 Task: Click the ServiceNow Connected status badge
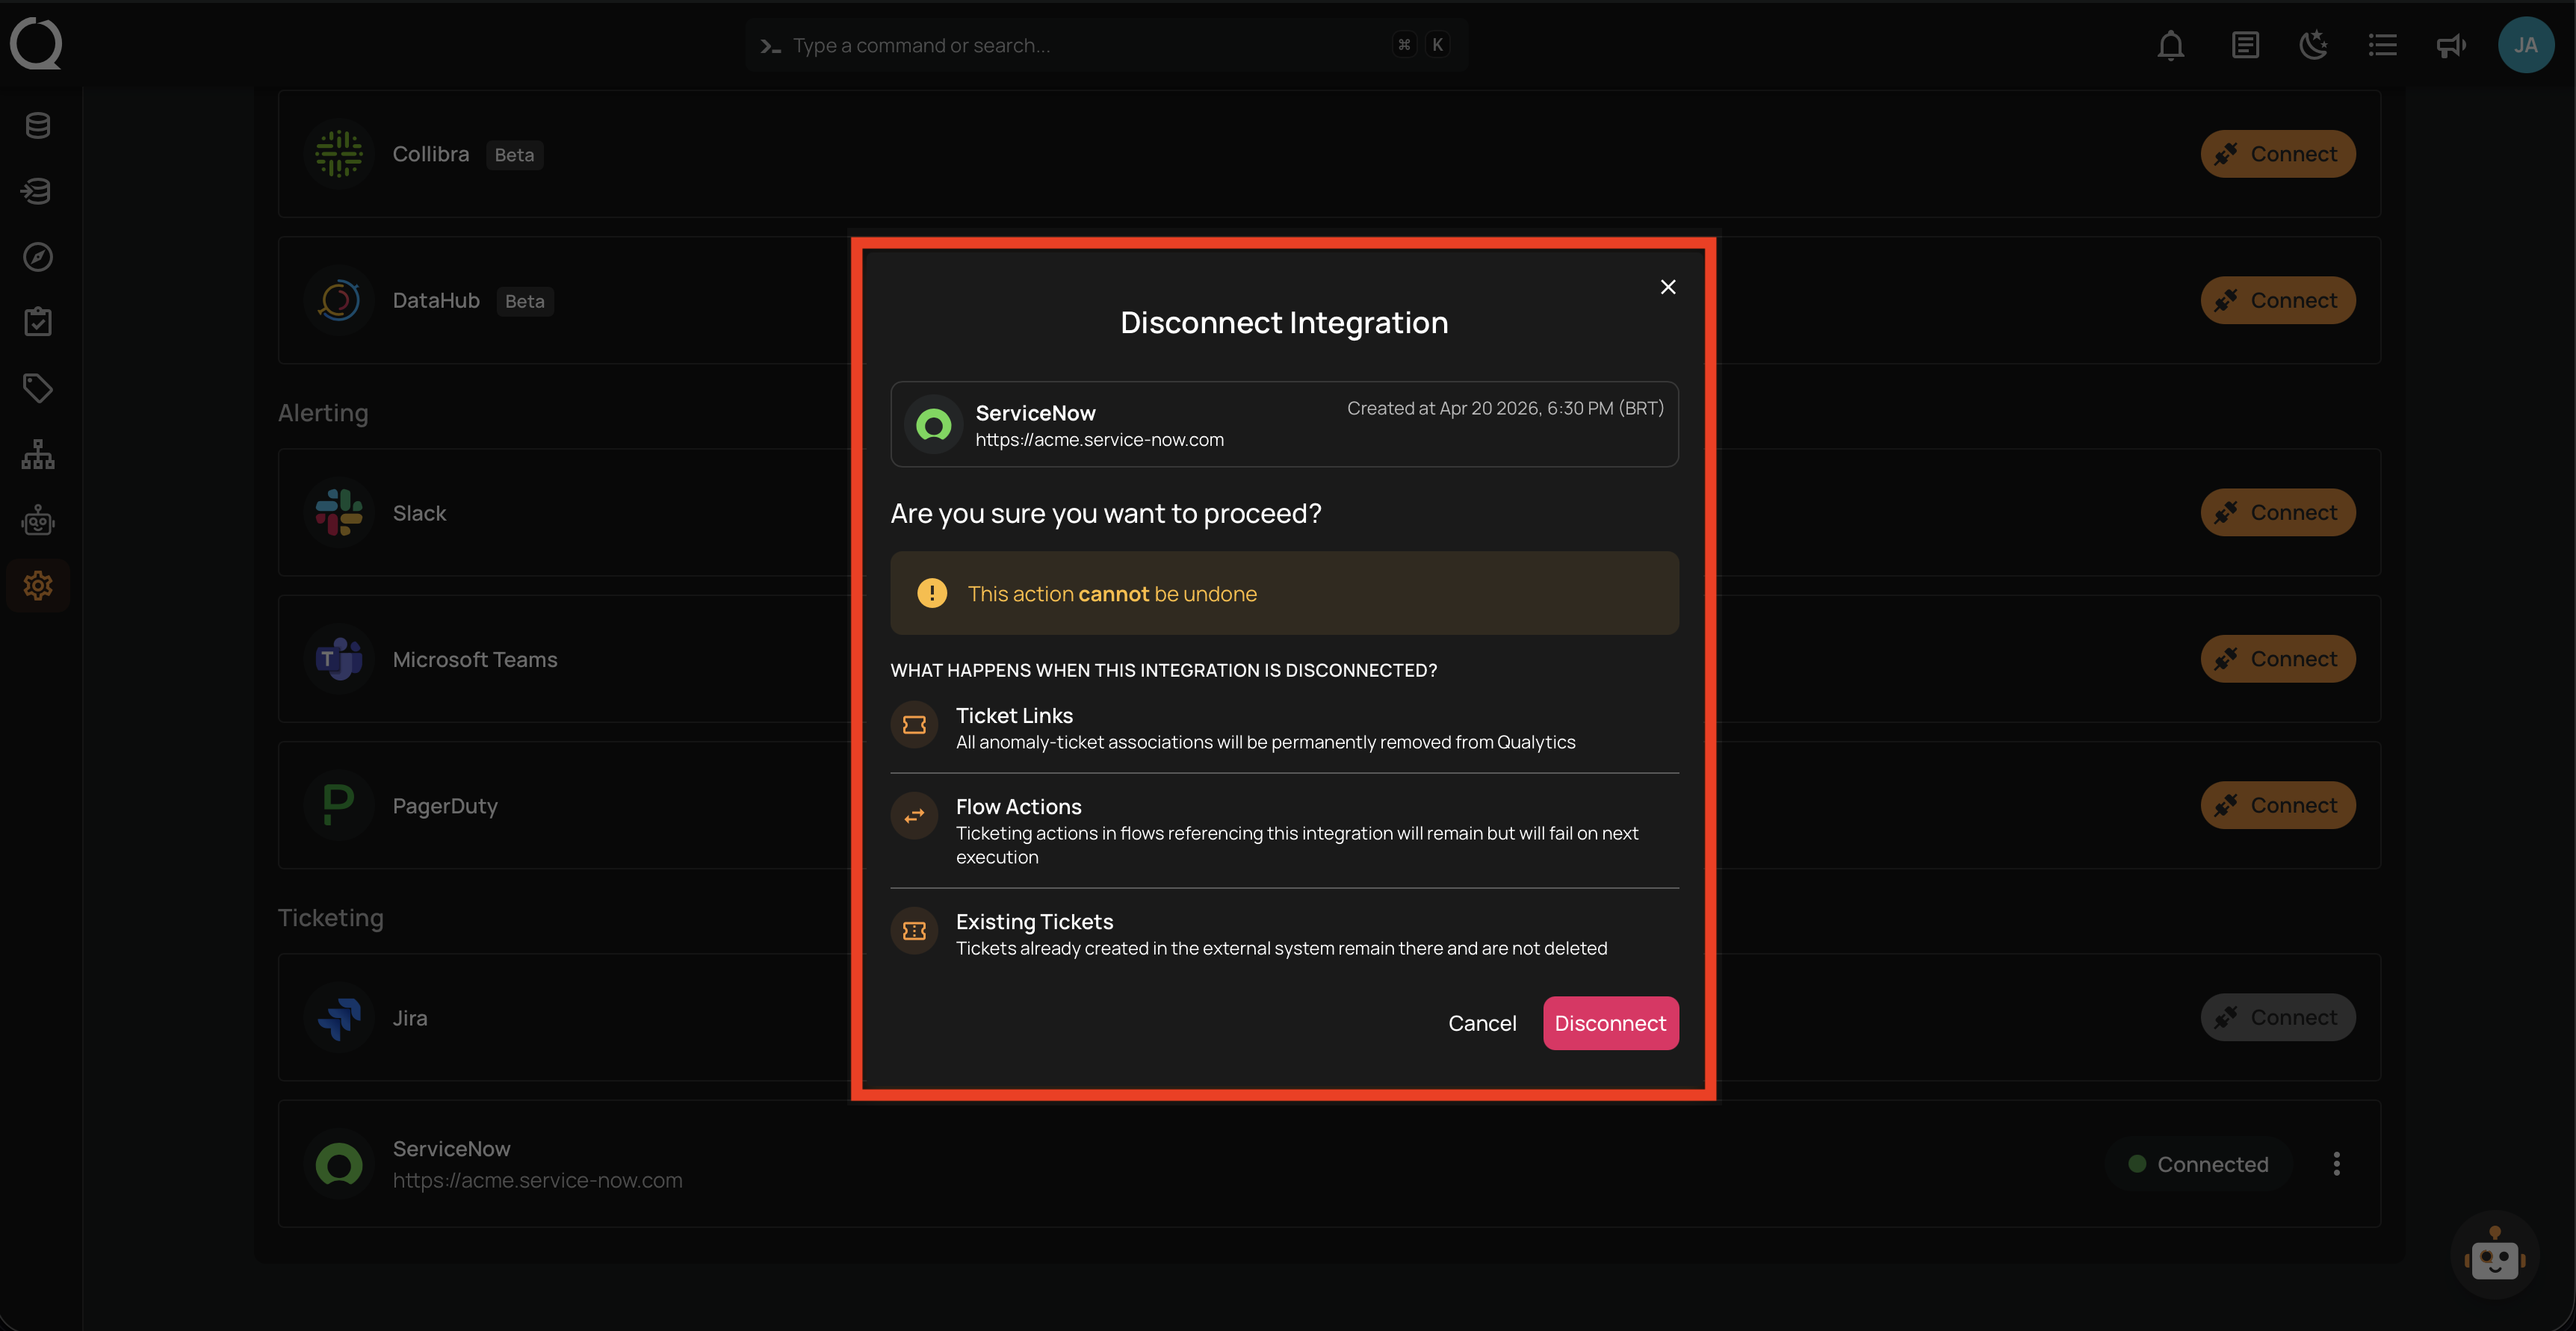[x=2198, y=1164]
